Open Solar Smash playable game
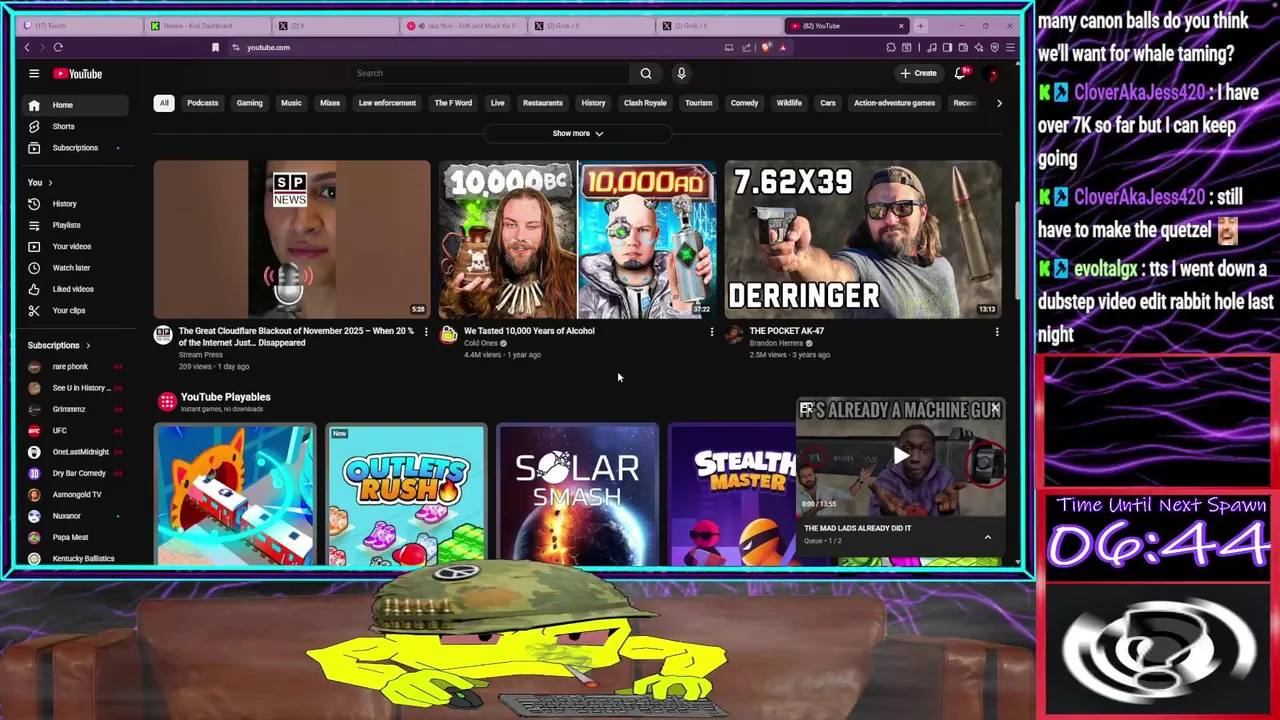The height and width of the screenshot is (720, 1280). click(x=578, y=495)
